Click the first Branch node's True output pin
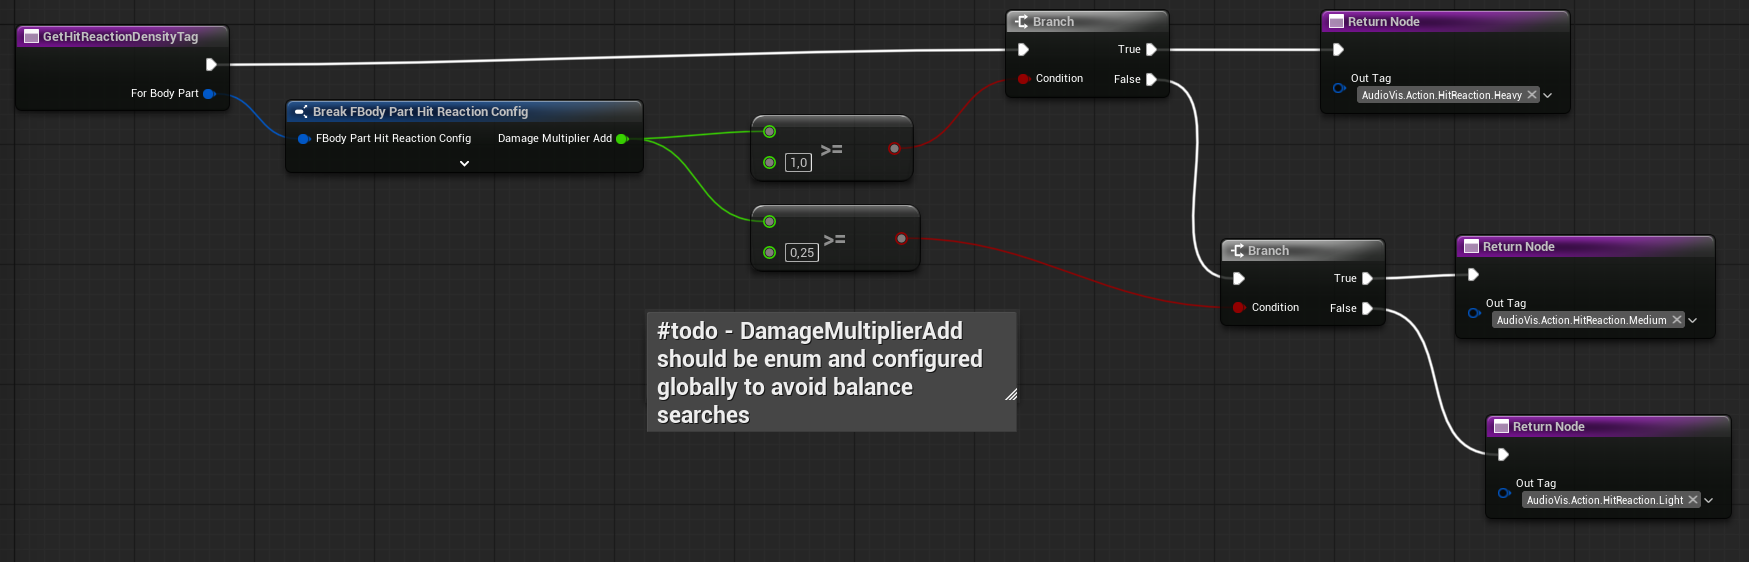Image resolution: width=1749 pixels, height=562 pixels. (x=1151, y=50)
